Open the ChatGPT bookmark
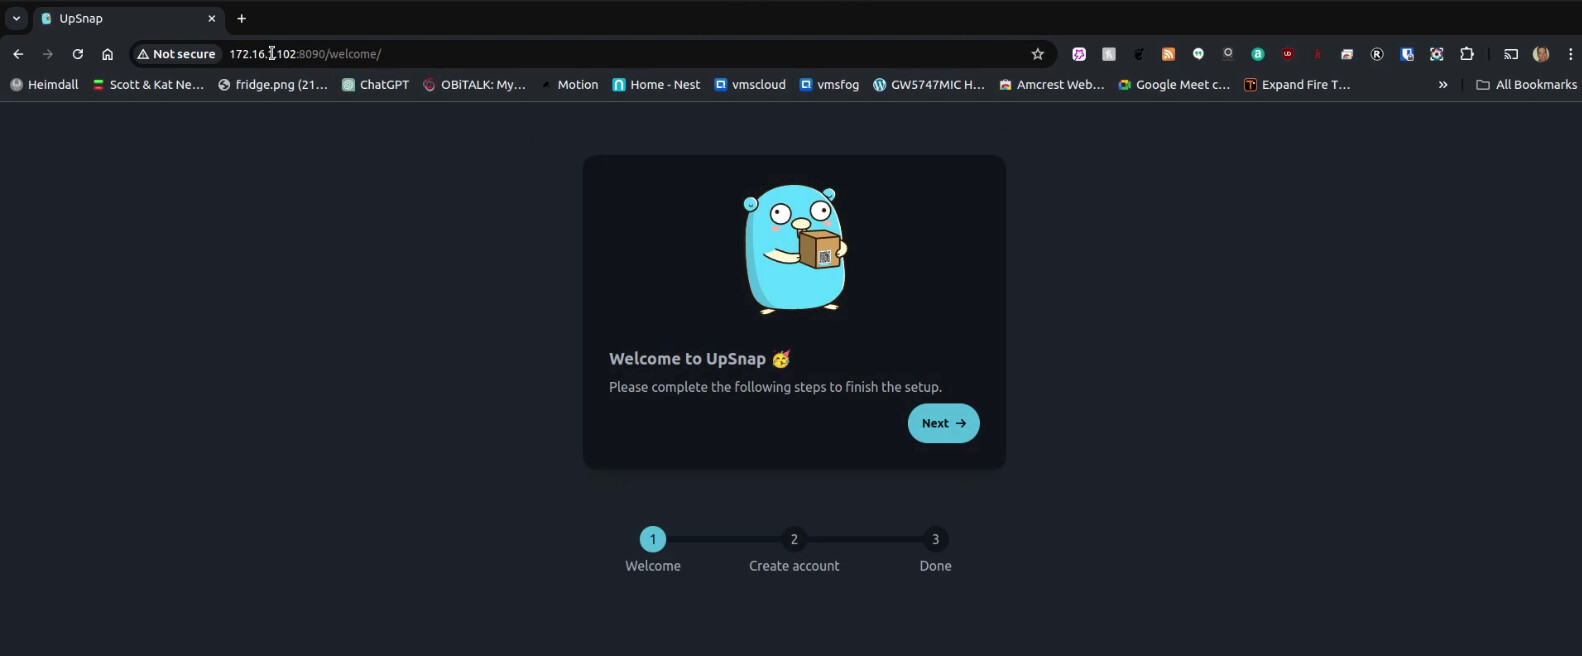The height and width of the screenshot is (656, 1582). [x=376, y=85]
